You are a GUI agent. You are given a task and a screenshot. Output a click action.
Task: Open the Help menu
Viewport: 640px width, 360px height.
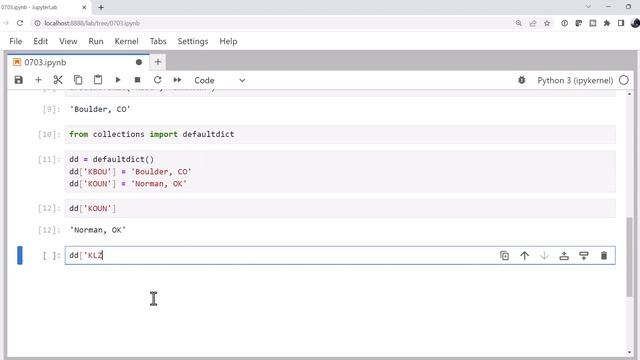pyautogui.click(x=228, y=41)
